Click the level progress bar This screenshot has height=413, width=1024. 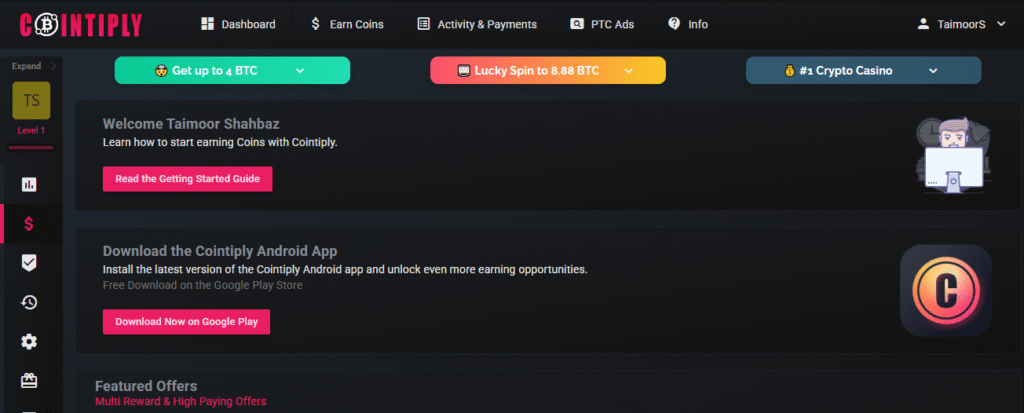(x=31, y=148)
